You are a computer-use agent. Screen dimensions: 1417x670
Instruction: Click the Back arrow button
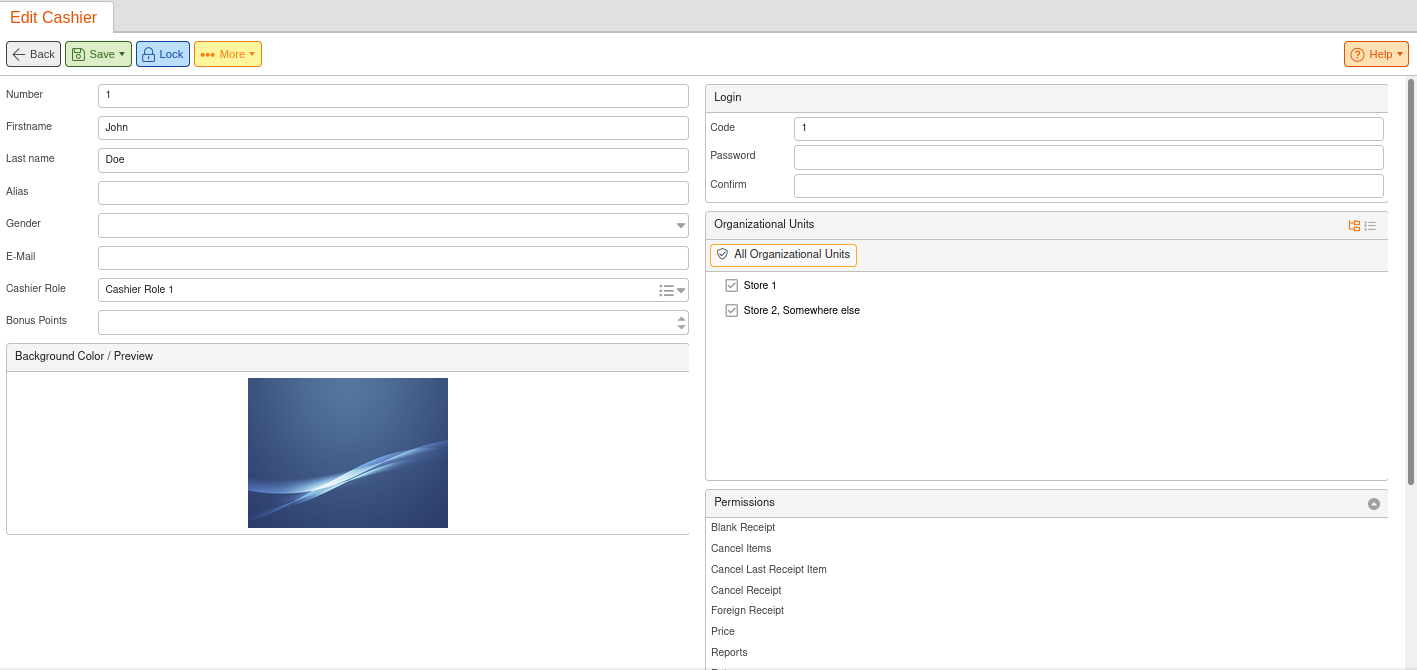point(33,54)
